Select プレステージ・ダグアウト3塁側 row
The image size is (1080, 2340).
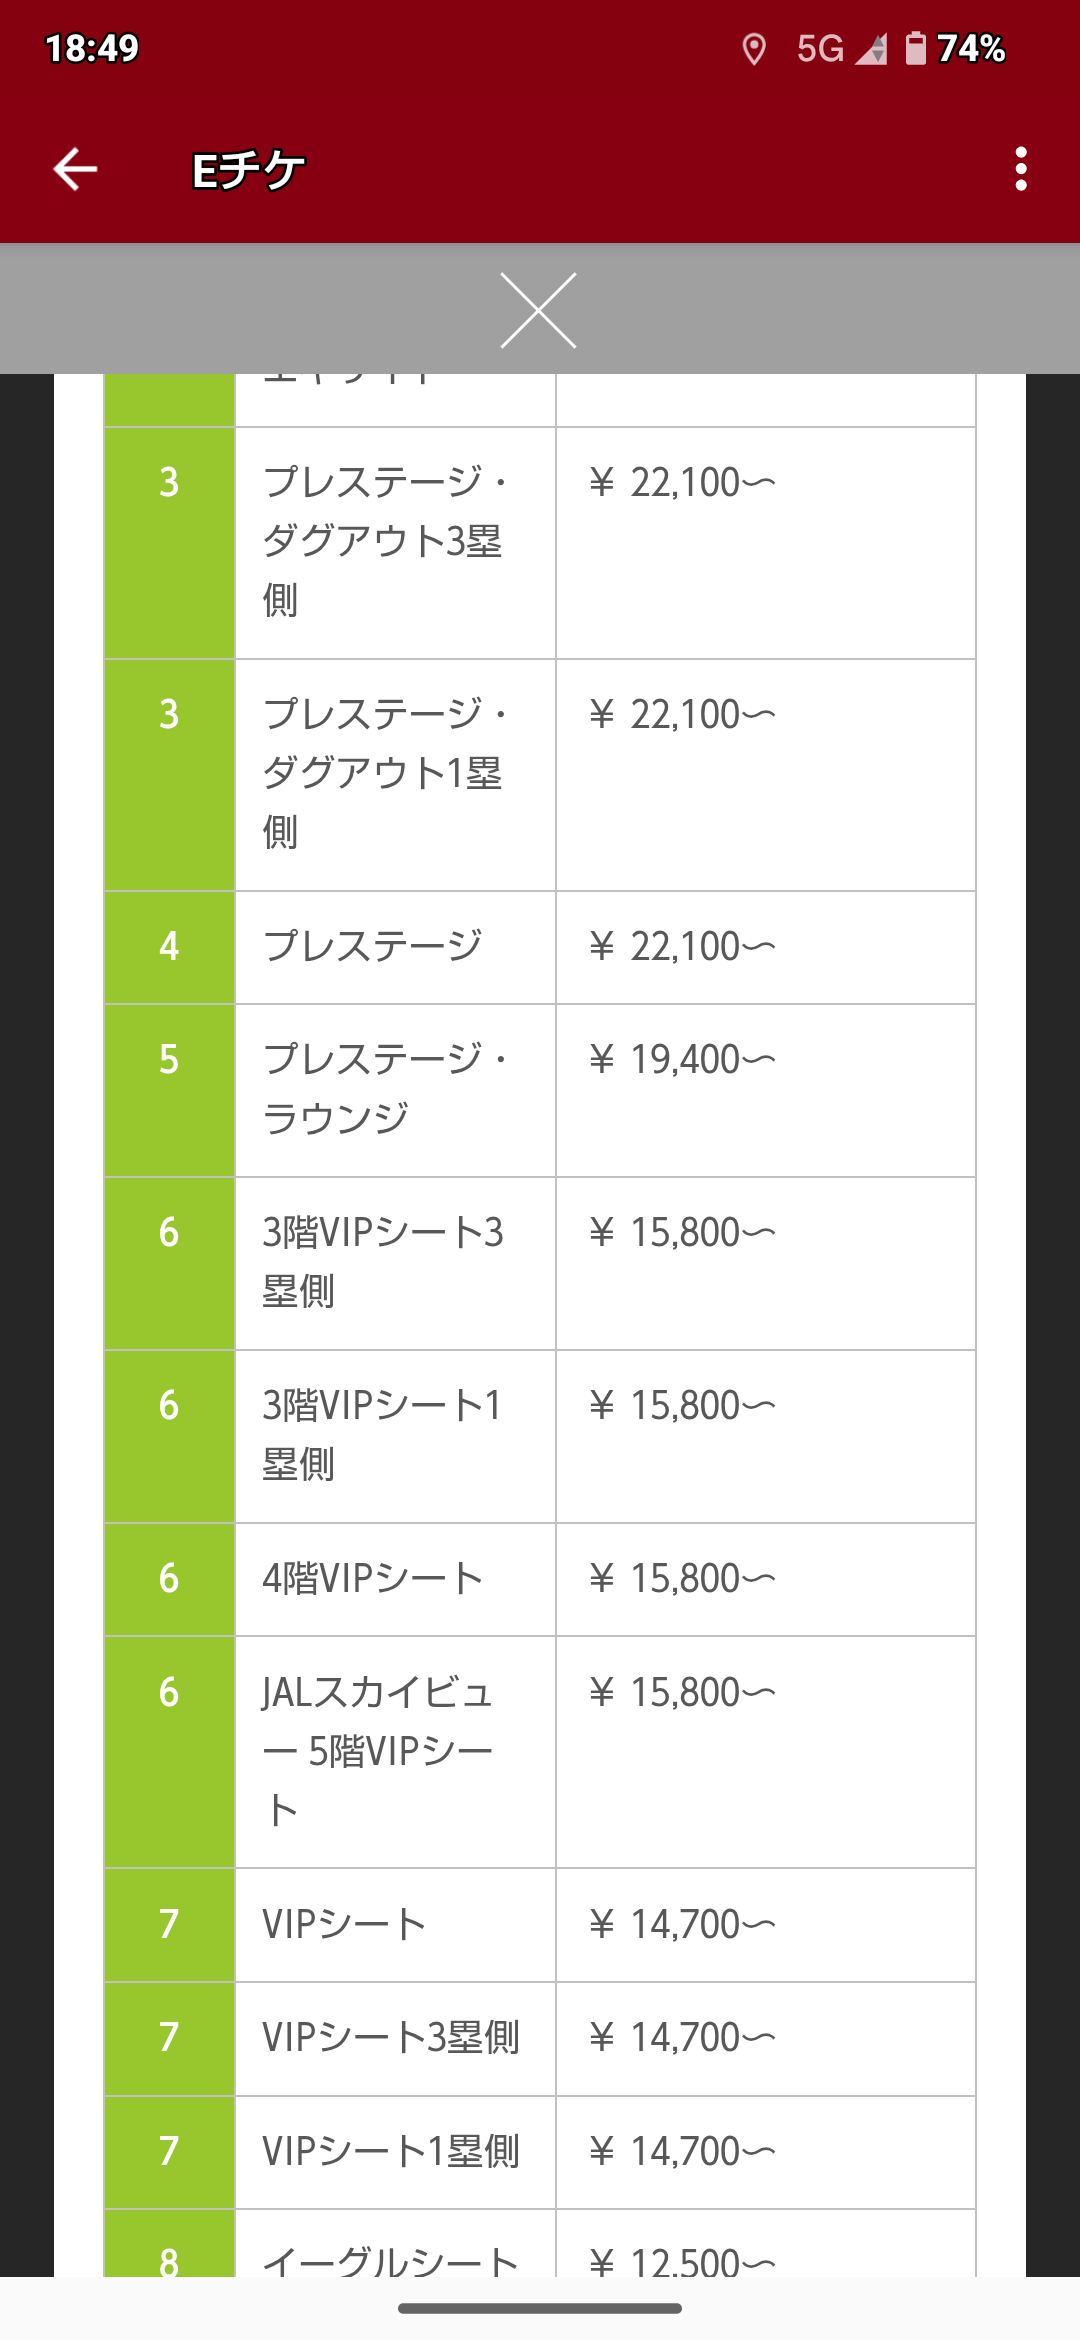(384, 541)
